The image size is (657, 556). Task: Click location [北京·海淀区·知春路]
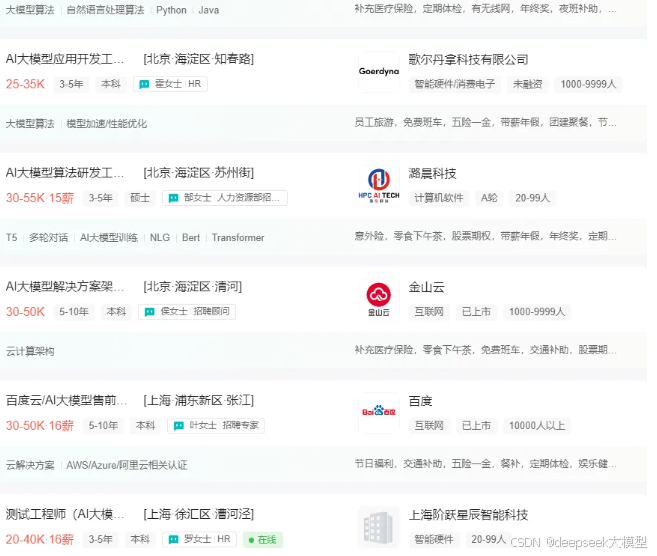199,59
